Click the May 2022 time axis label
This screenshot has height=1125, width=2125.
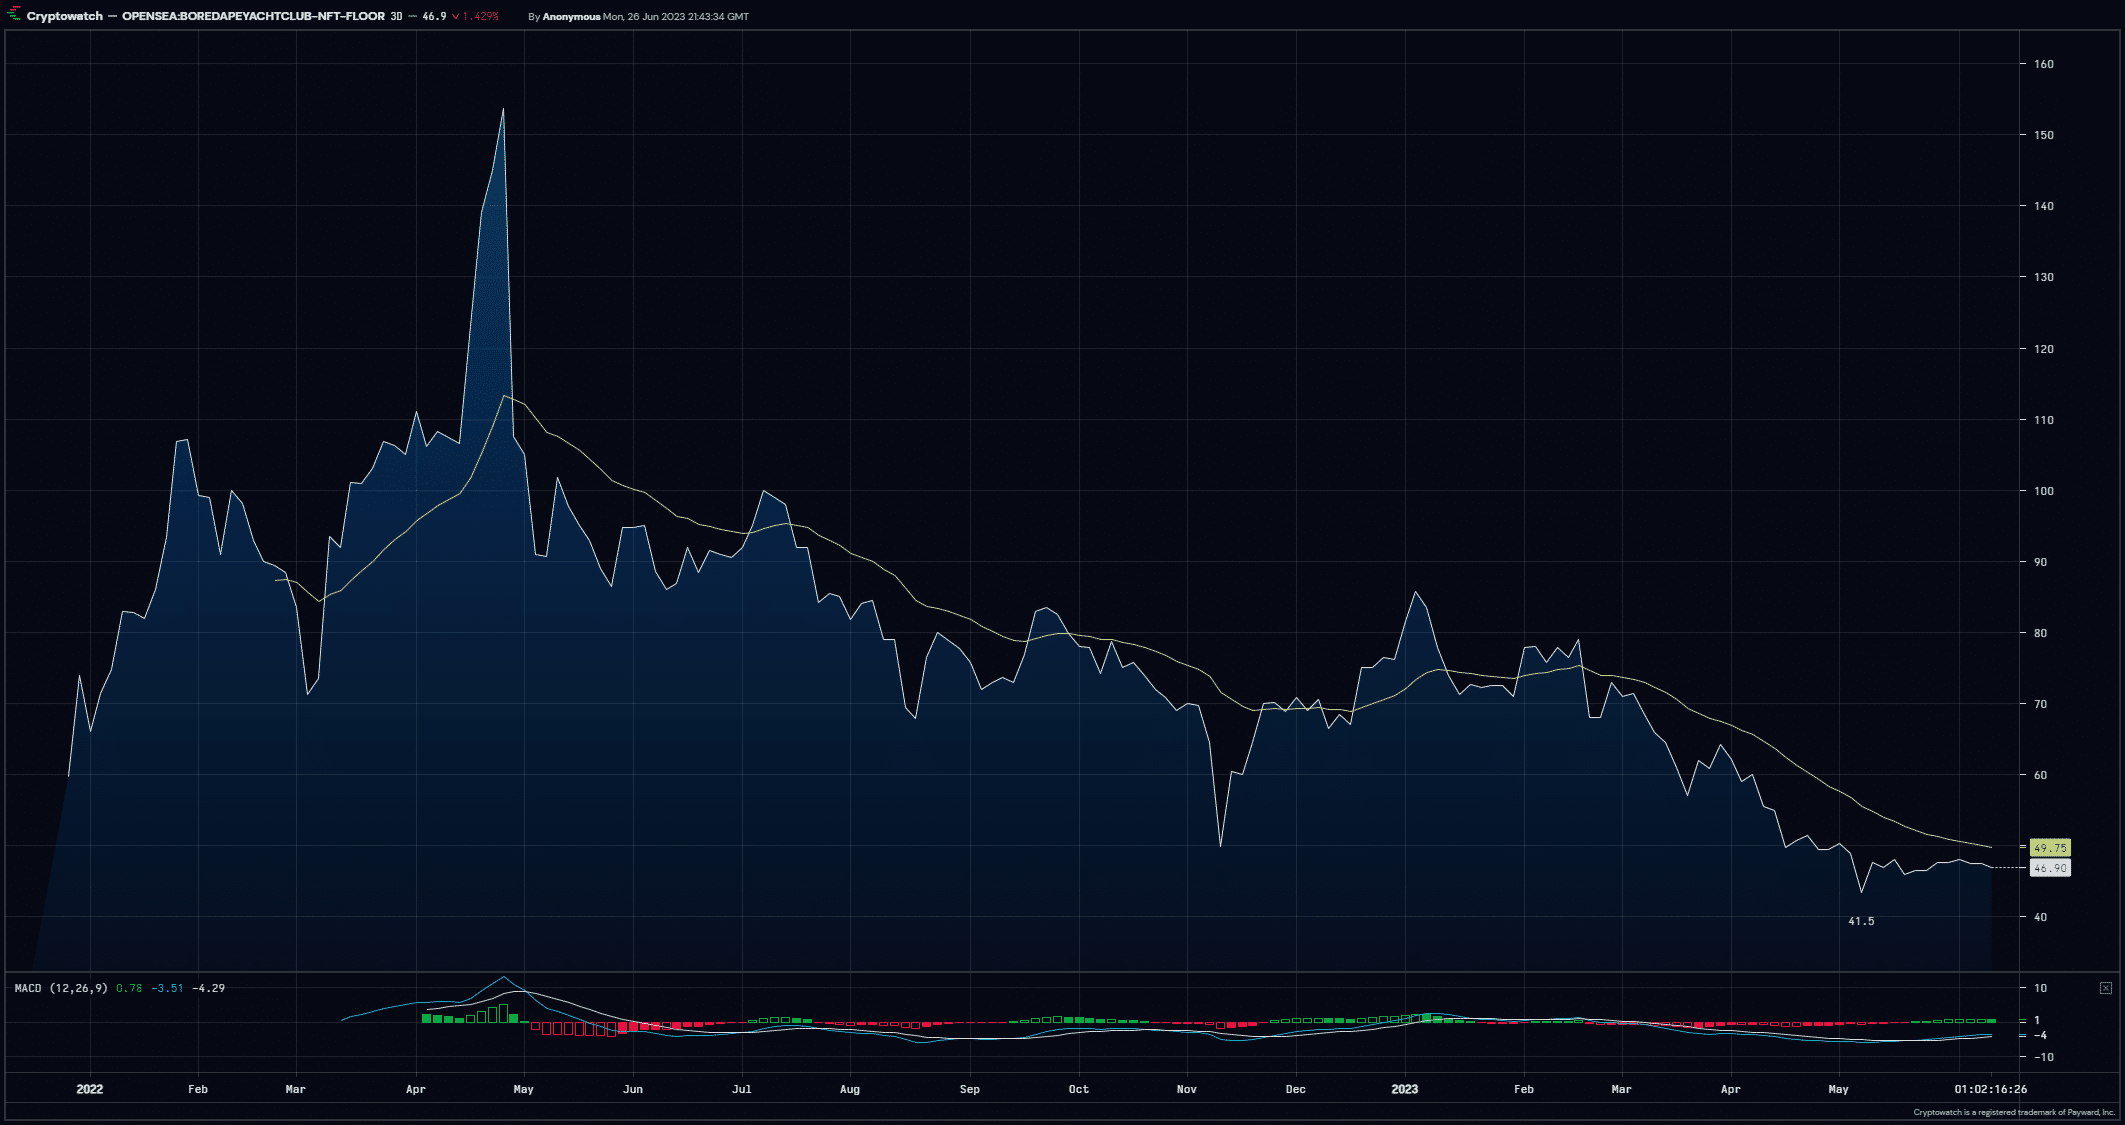pos(523,1089)
